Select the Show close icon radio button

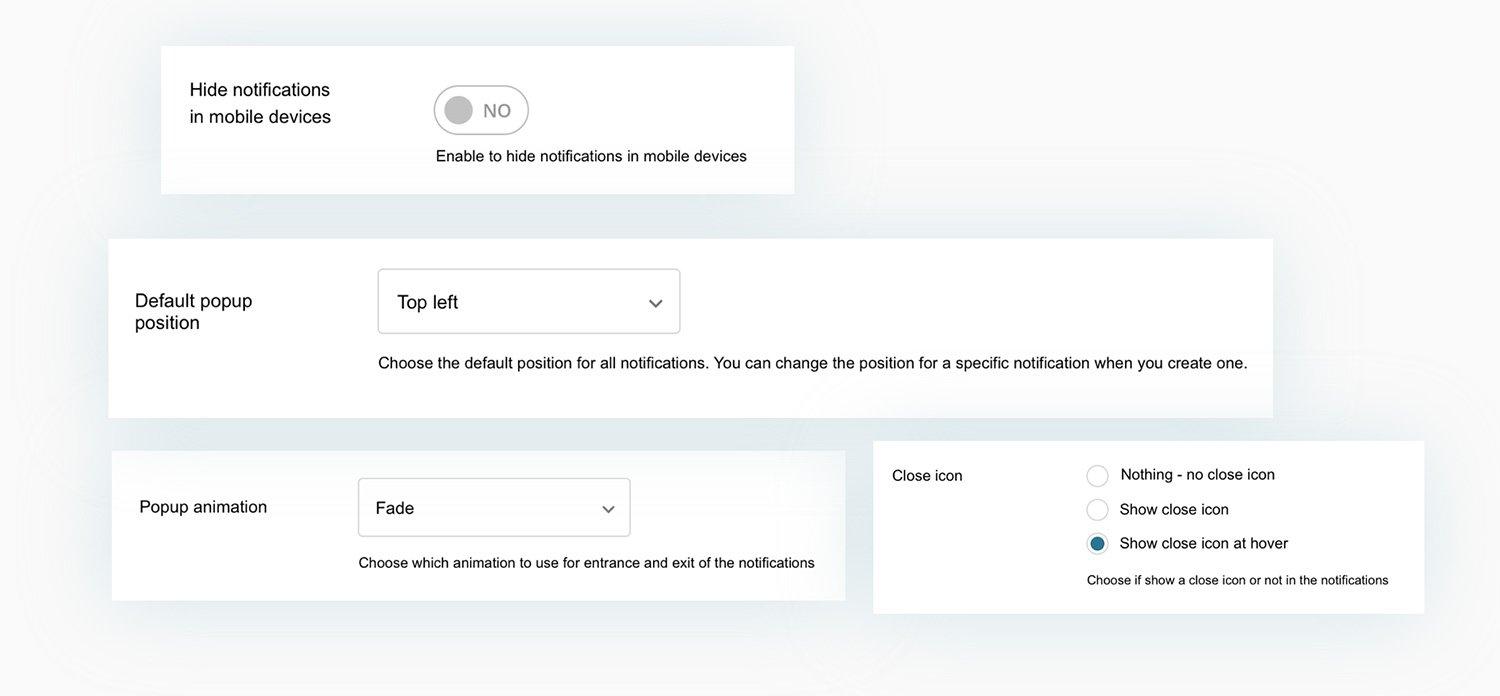click(1097, 510)
